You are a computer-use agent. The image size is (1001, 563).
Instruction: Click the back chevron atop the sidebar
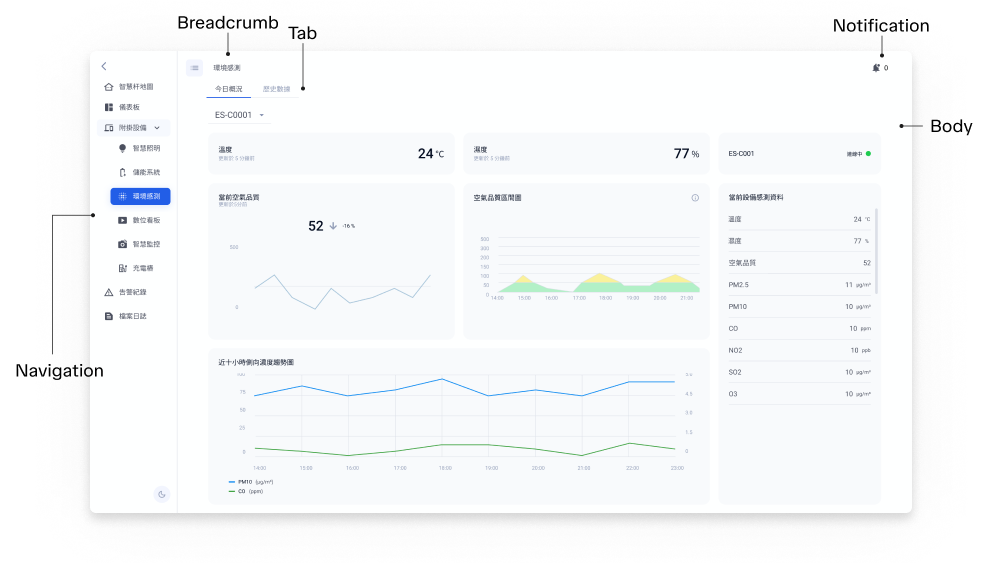coord(104,66)
